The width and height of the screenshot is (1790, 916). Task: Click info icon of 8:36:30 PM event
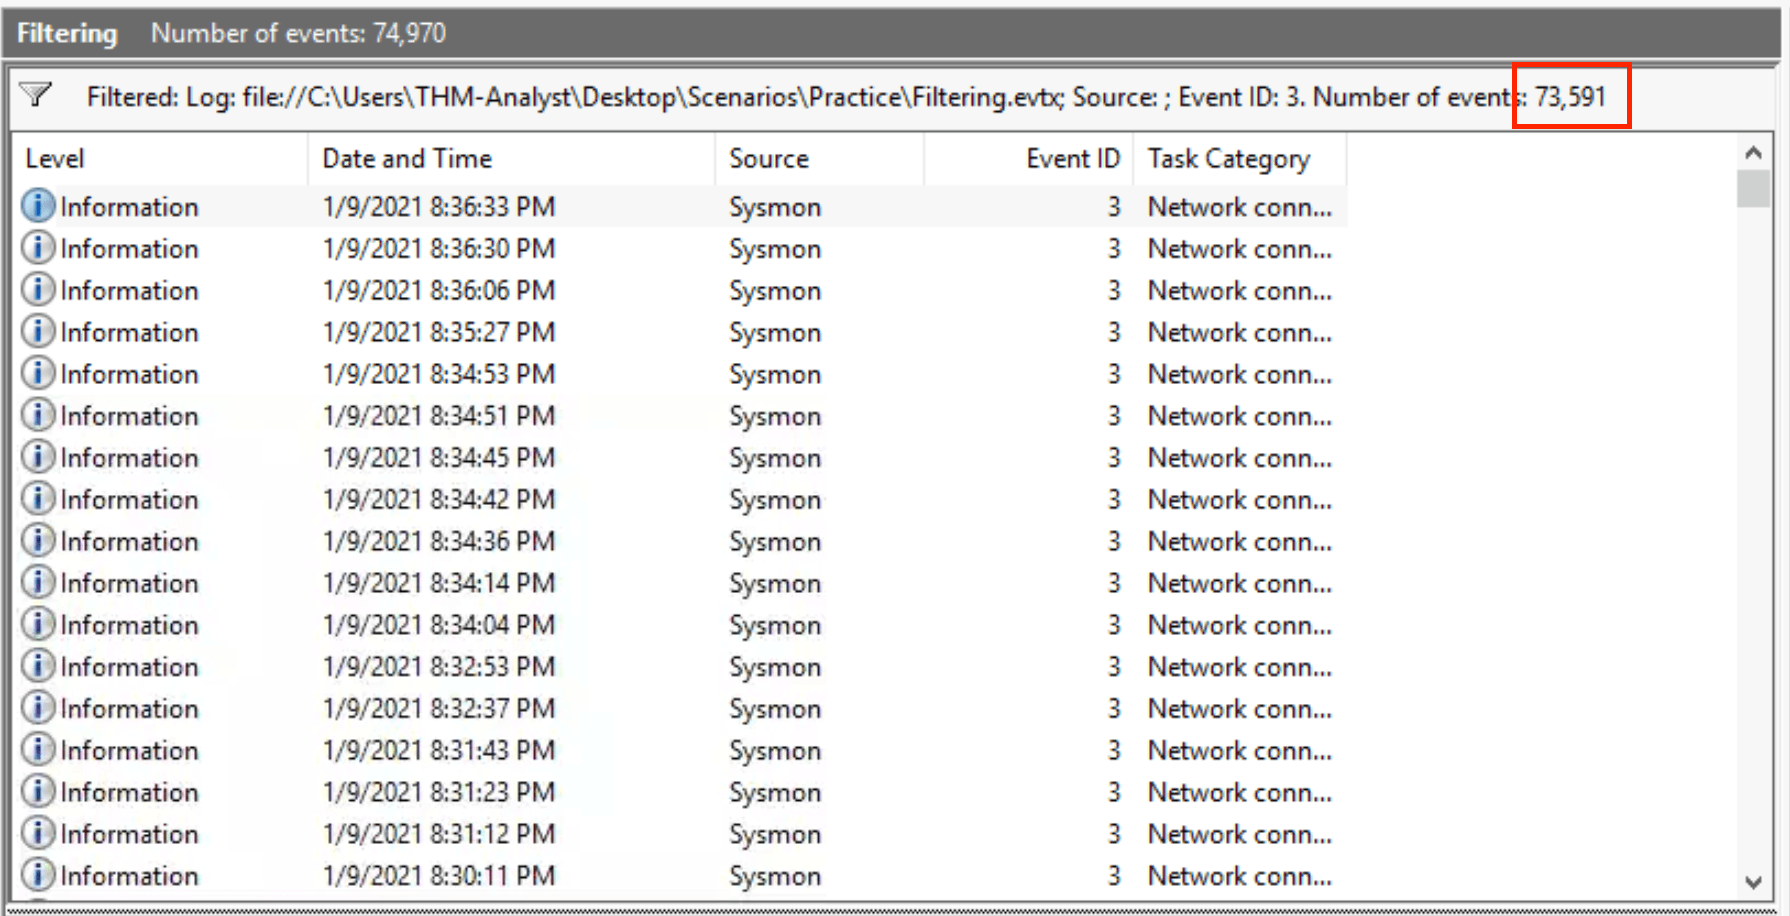tap(38, 248)
